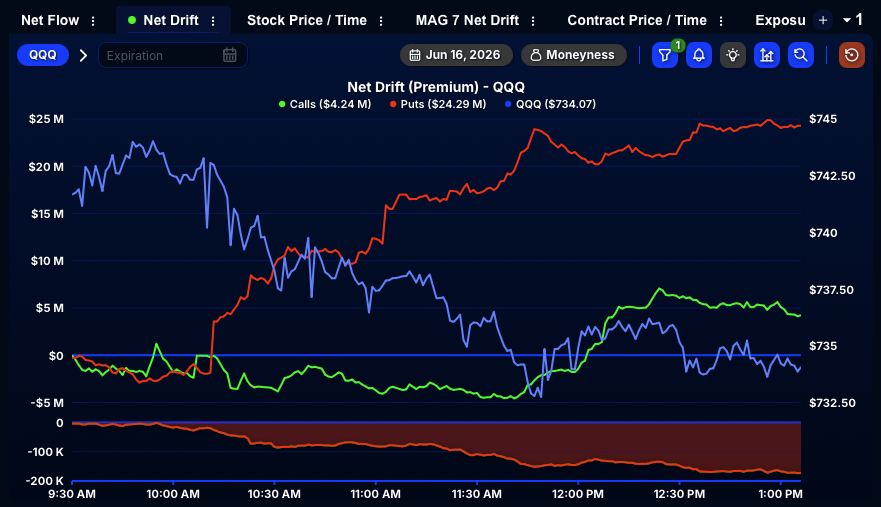Toggle the QQQ ($734.07) legend series
Screen dimensions: 881x507
click(550, 104)
